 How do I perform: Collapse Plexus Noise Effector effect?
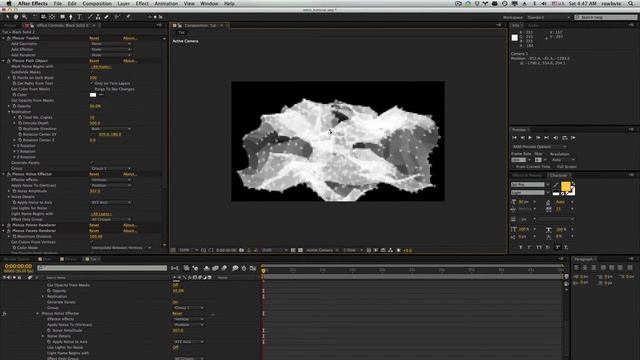click(x=4, y=174)
